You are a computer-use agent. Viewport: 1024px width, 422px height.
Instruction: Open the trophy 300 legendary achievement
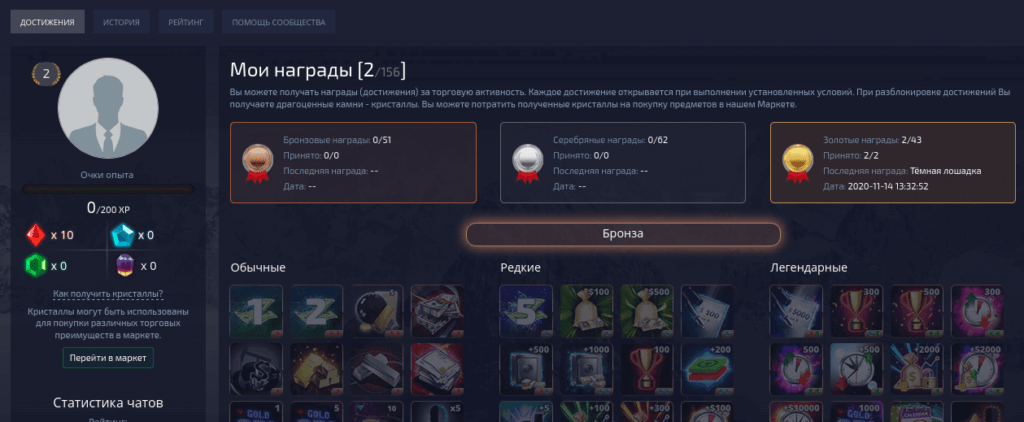pyautogui.click(x=856, y=312)
